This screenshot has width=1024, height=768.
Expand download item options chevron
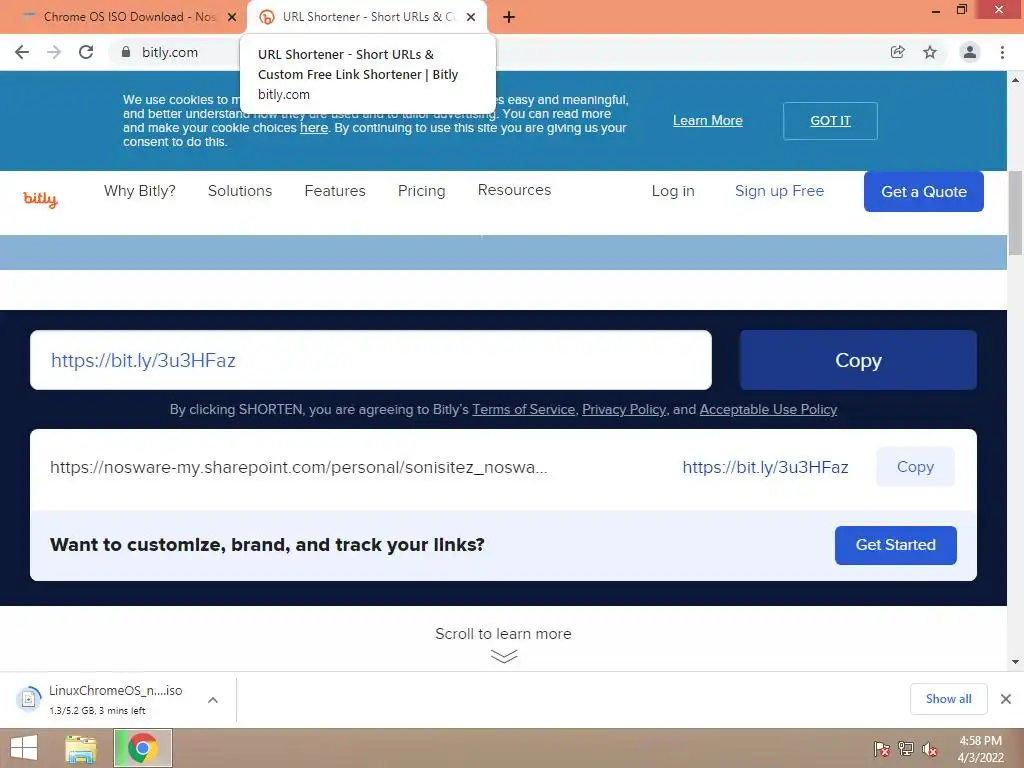(x=213, y=700)
